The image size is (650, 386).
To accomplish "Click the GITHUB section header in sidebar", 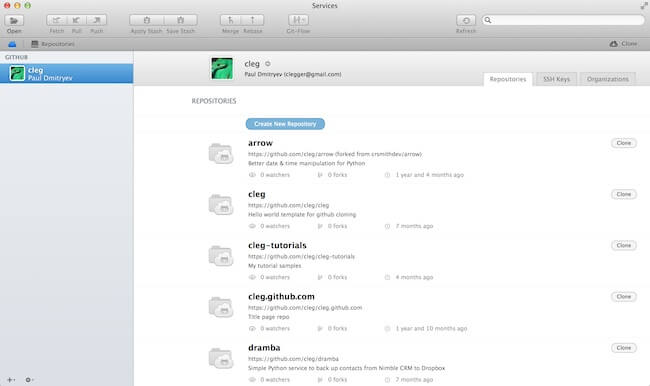I will pos(17,57).
